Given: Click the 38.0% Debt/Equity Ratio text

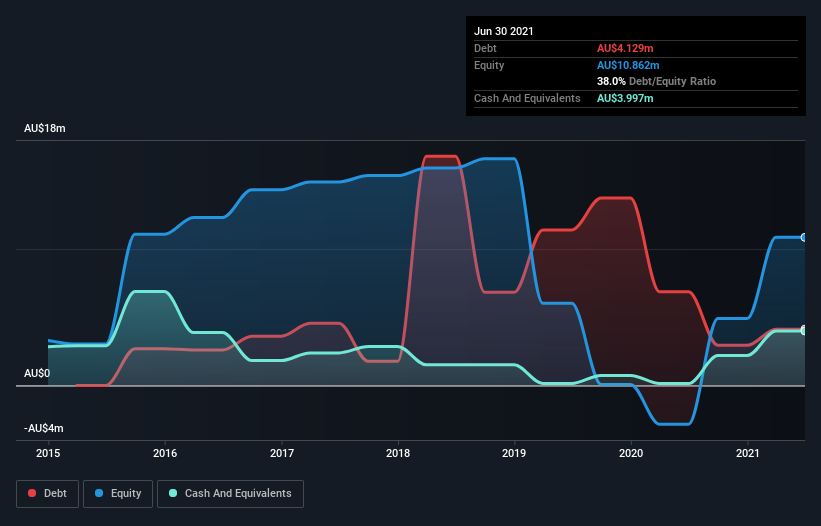Looking at the screenshot, I should (657, 81).
